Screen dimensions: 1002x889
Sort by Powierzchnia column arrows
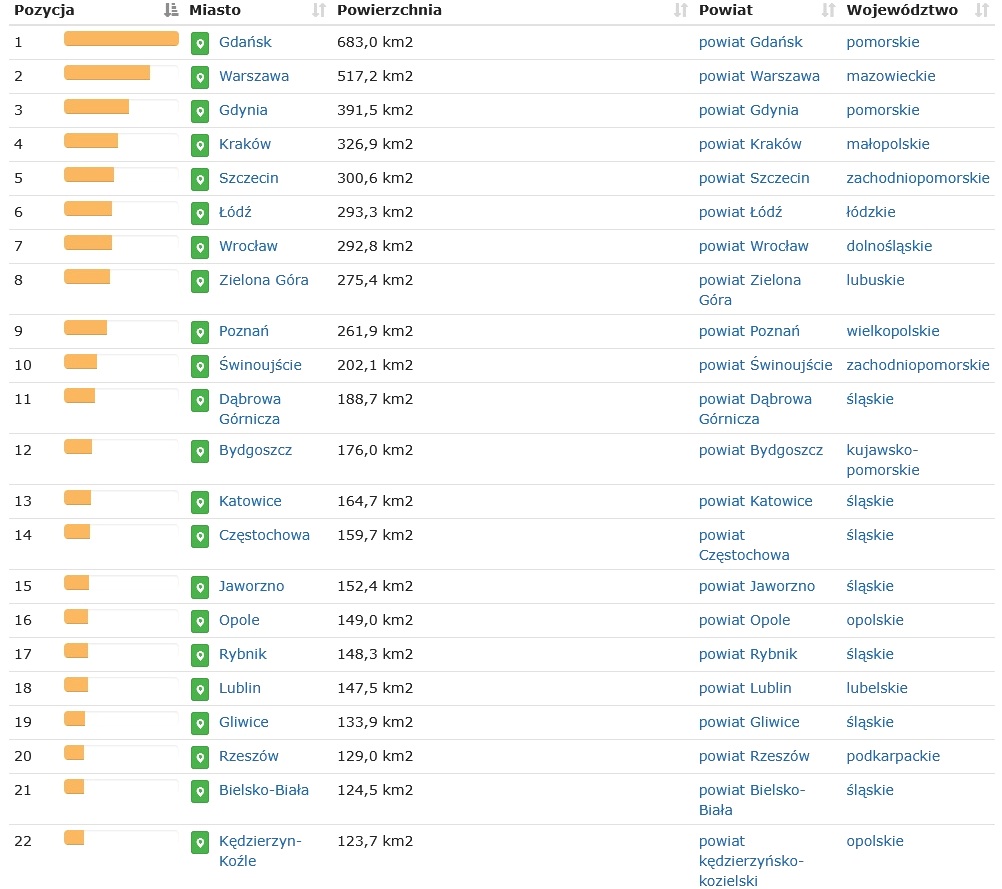click(681, 11)
